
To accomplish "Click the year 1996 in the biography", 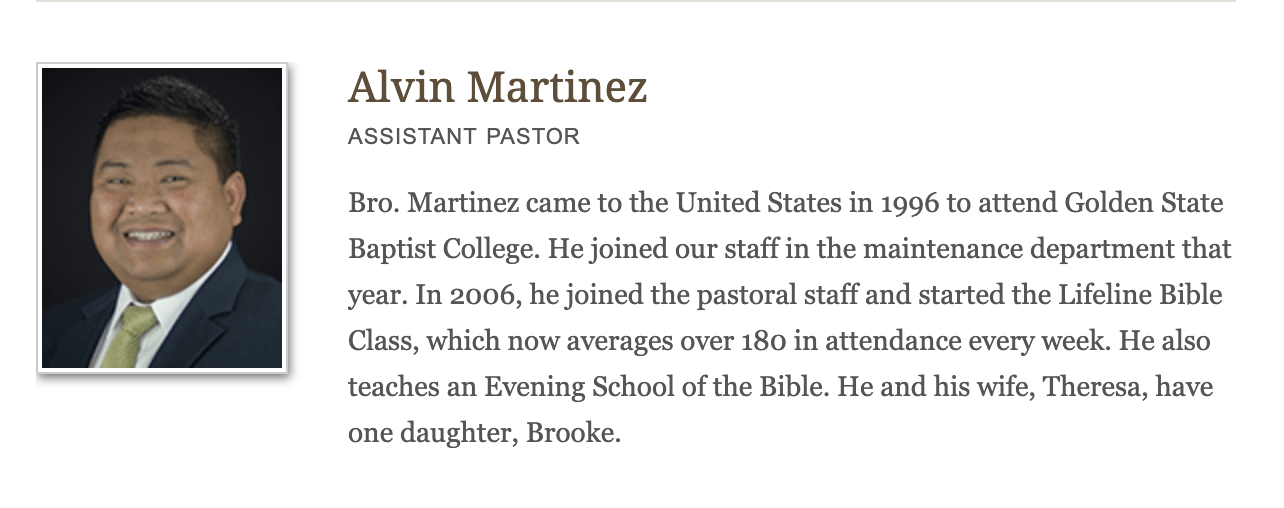I will 909,203.
